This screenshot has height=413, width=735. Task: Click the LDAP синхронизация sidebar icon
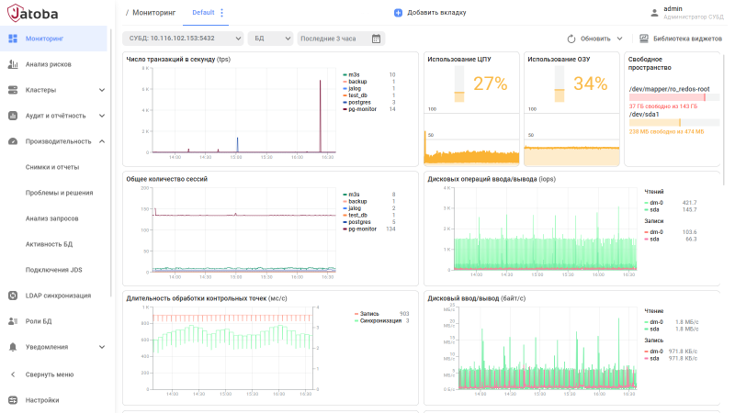pyautogui.click(x=13, y=295)
